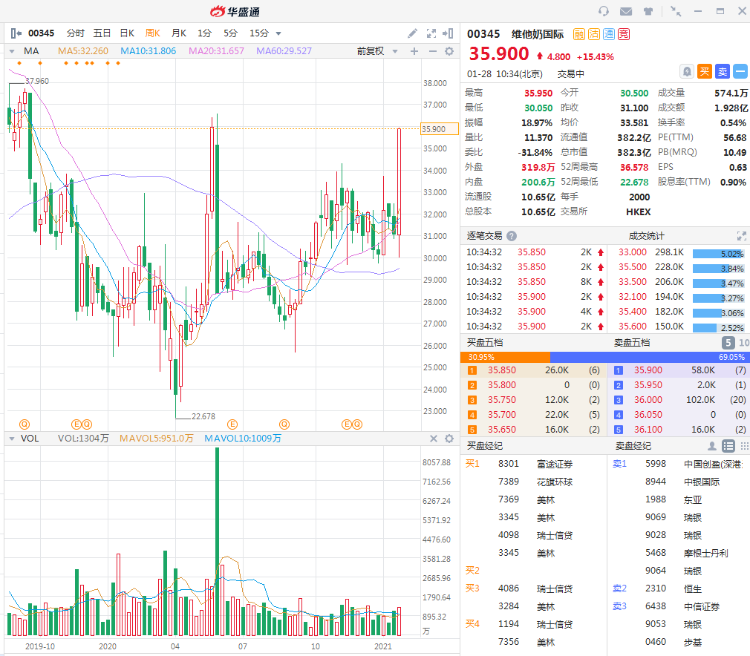Switch broker queue to person view
Image resolution: width=750 pixels, height=656 pixels.
(712, 446)
